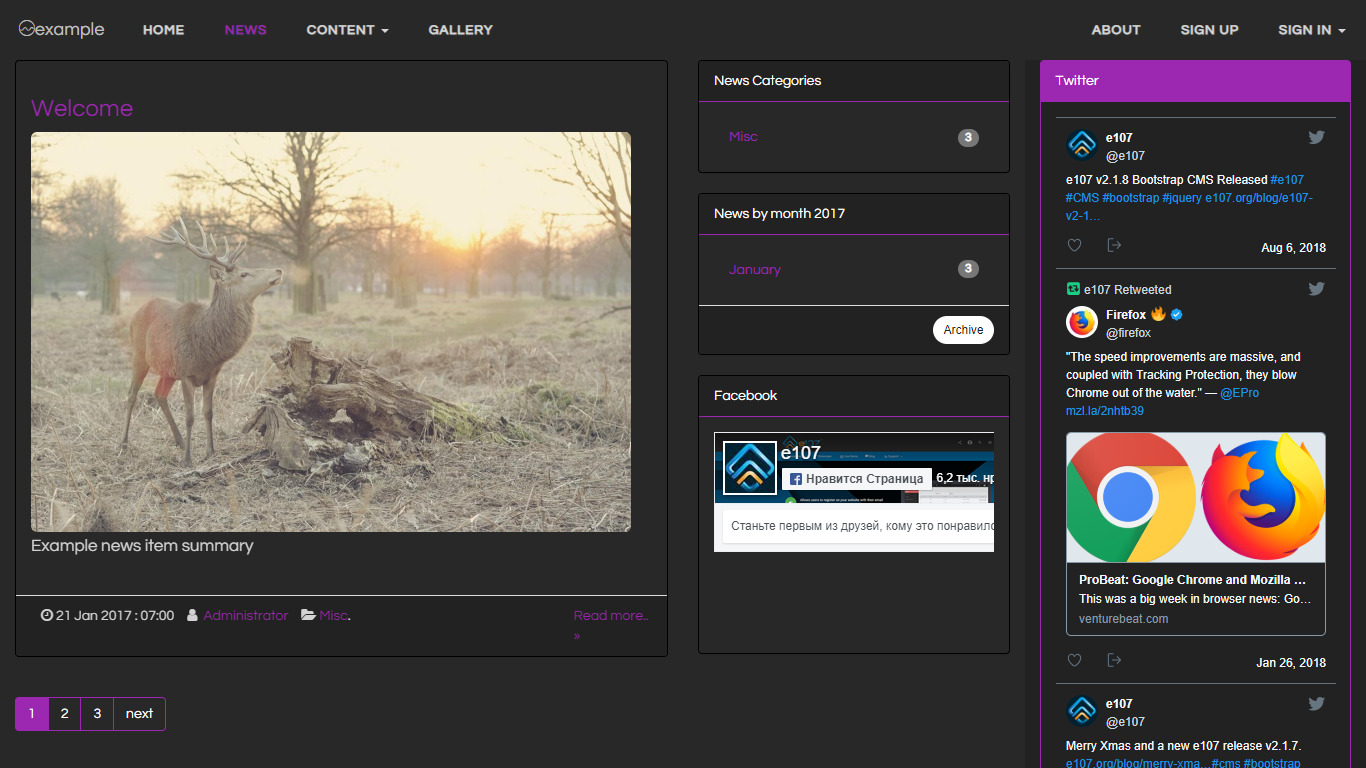Click Twitter bird icon on first tweet
The image size is (1366, 768).
pyautogui.click(x=1316, y=137)
